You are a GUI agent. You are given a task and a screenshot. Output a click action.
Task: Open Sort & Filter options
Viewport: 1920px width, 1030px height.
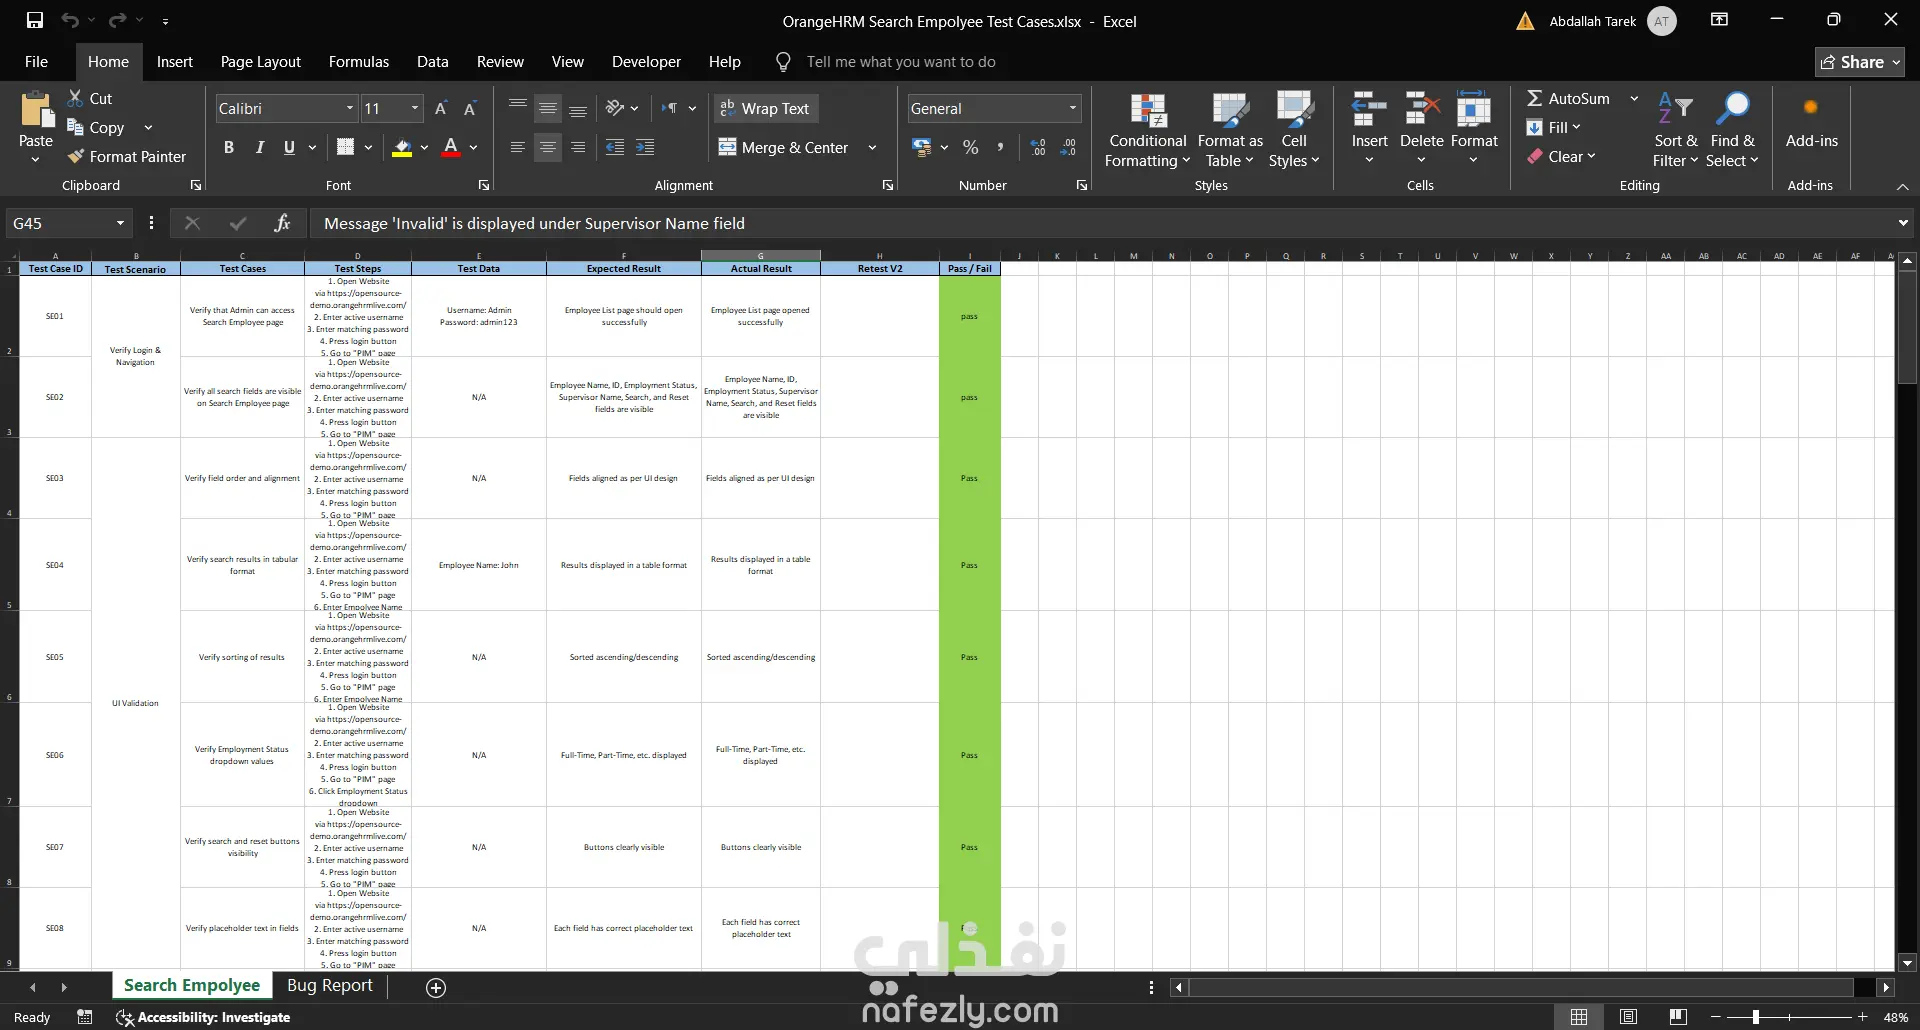1675,130
